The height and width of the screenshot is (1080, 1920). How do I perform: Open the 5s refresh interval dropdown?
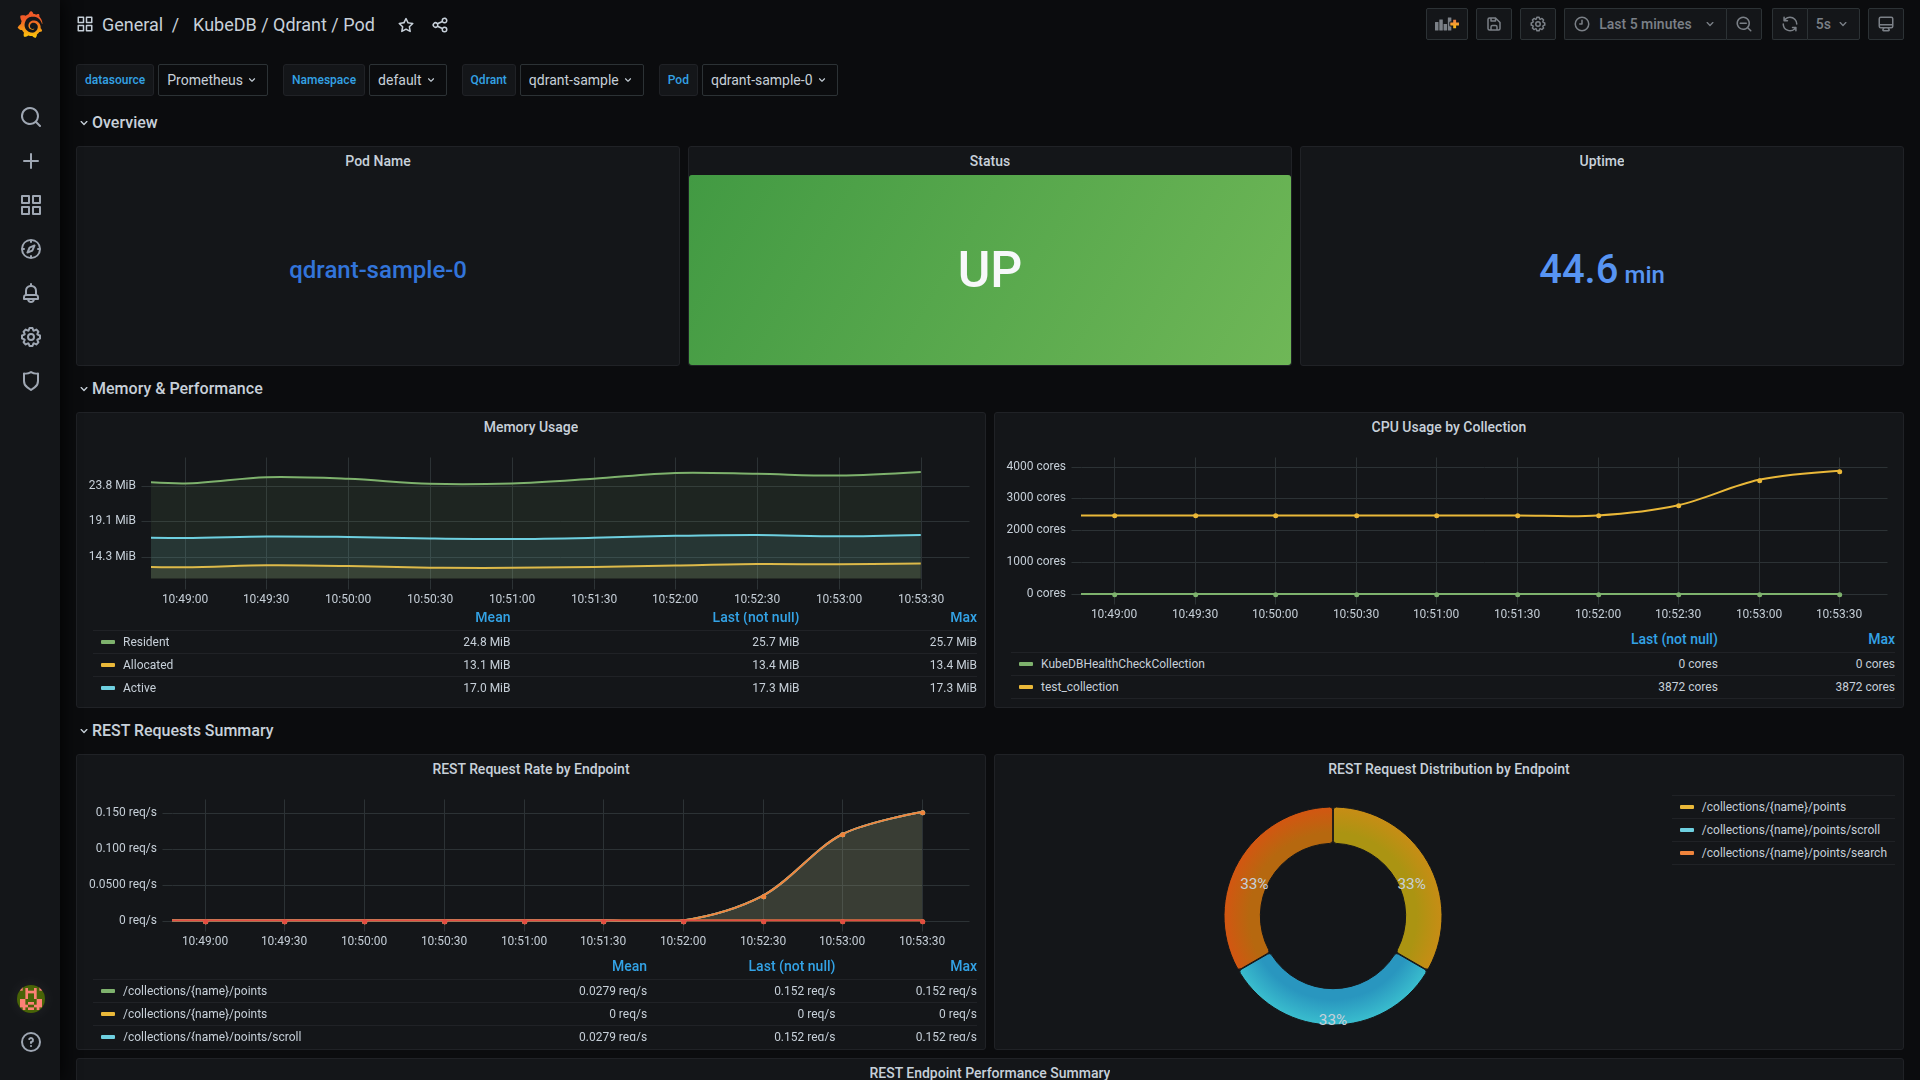pos(1833,24)
